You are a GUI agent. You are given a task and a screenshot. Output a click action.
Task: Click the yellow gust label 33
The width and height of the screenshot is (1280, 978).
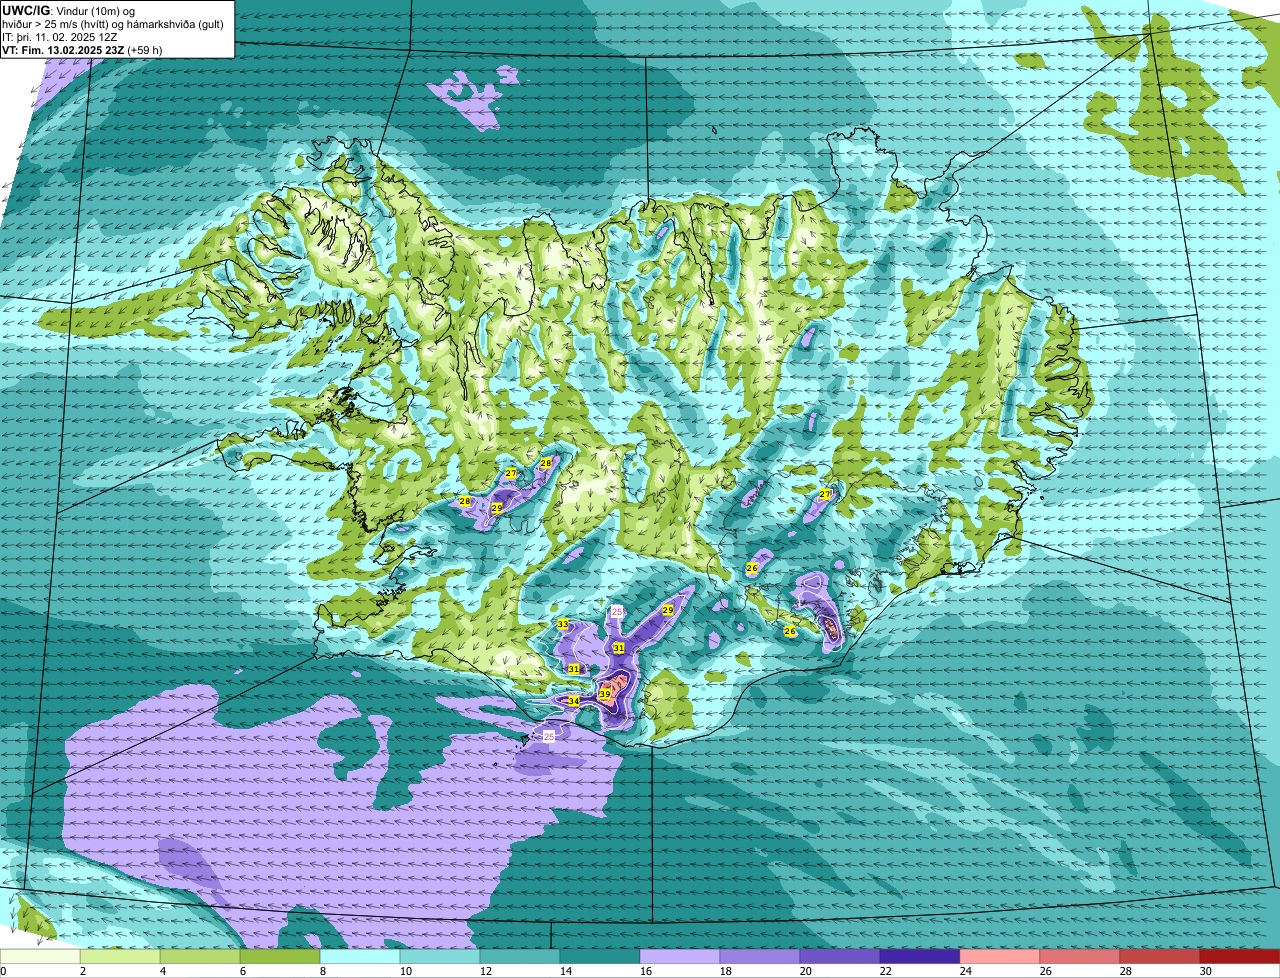[563, 624]
